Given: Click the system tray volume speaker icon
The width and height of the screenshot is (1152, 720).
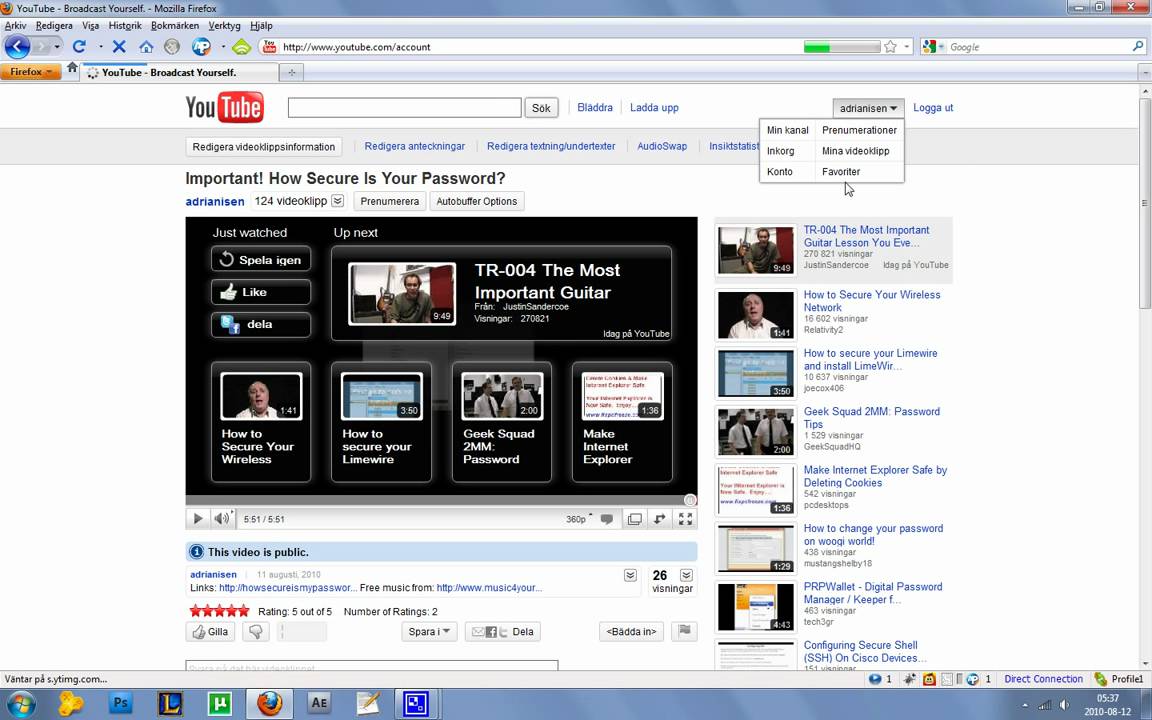Looking at the screenshot, I should pyautogui.click(x=1065, y=705).
